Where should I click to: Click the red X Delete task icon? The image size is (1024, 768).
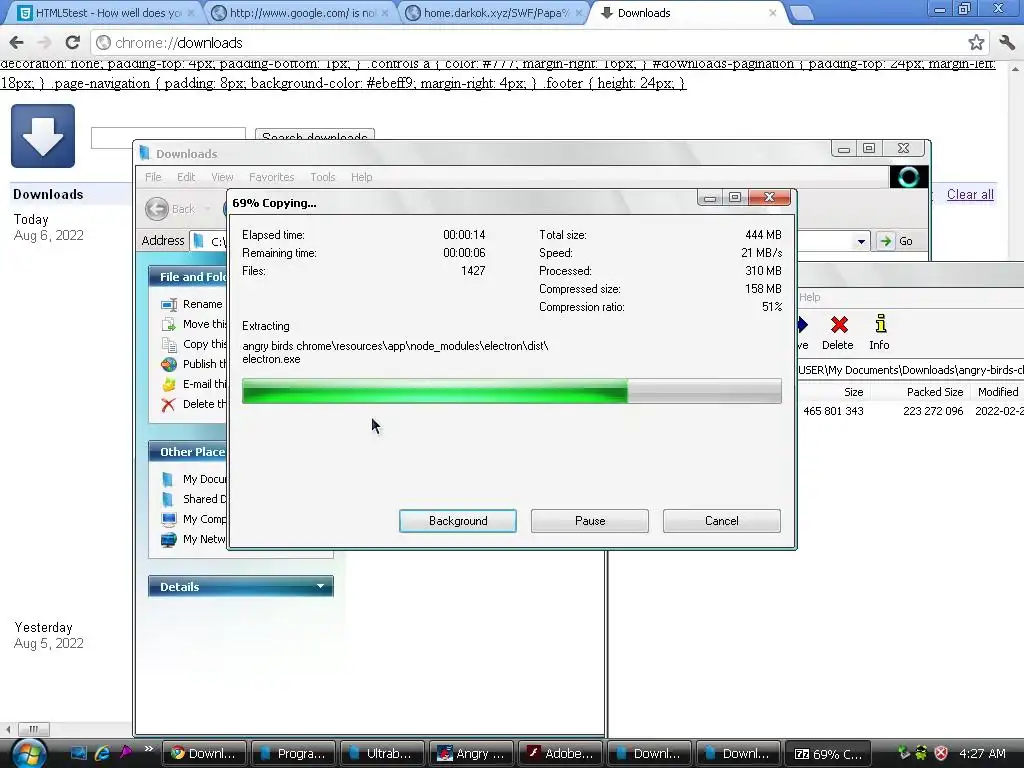point(168,405)
